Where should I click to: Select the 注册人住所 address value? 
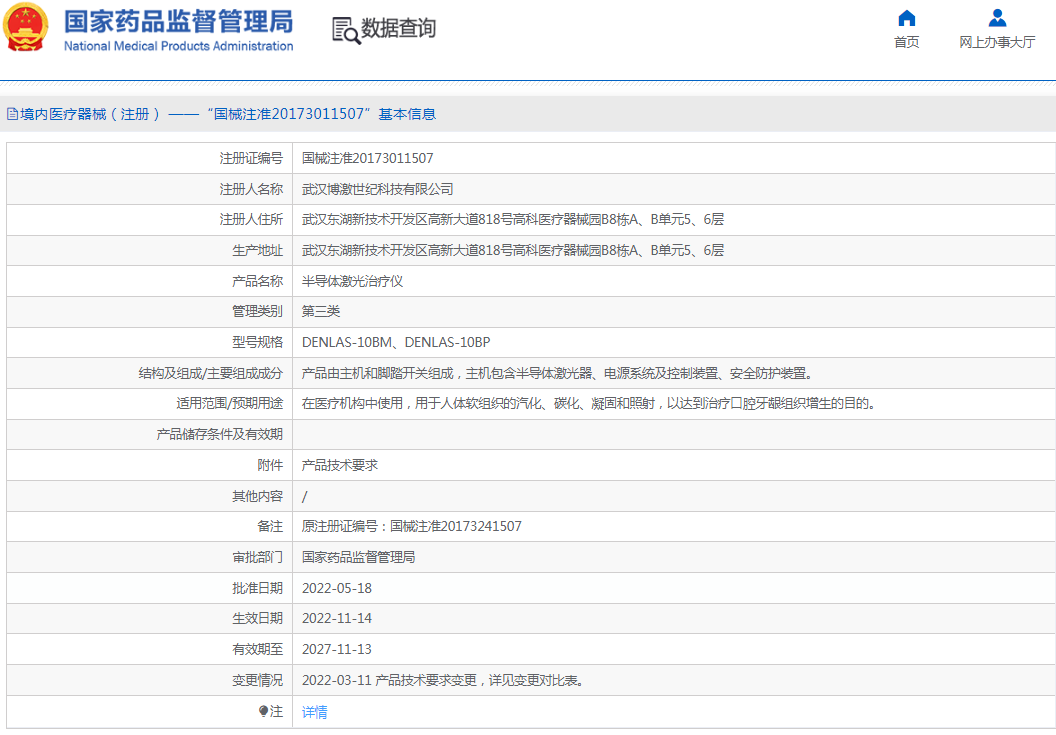[x=513, y=219]
